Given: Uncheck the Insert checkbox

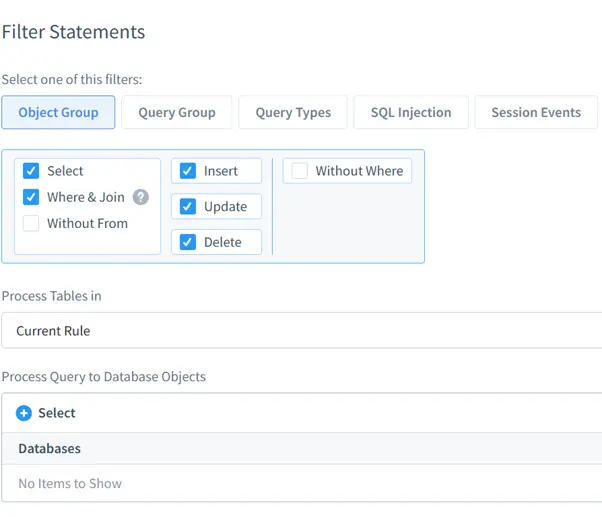Looking at the screenshot, I should tap(188, 171).
